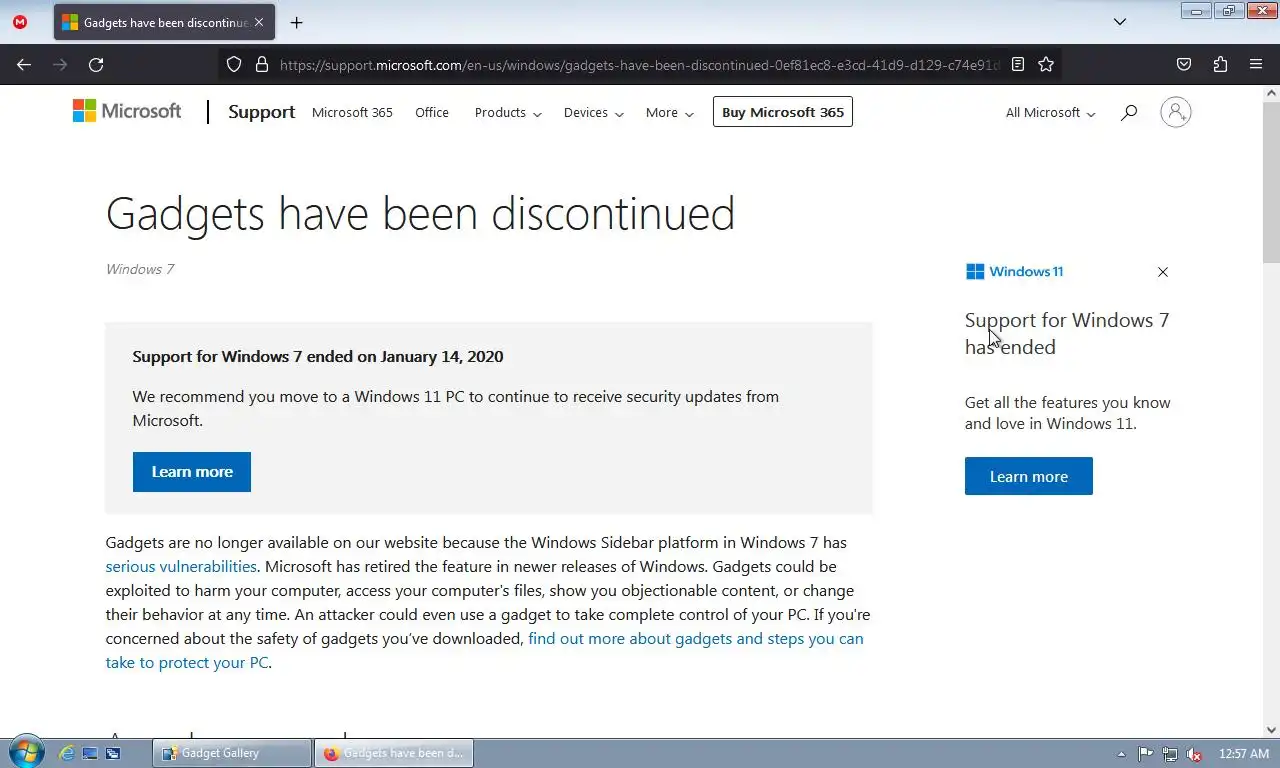Click the network status tray icon
Screen dimensions: 1280x768
(1169, 754)
